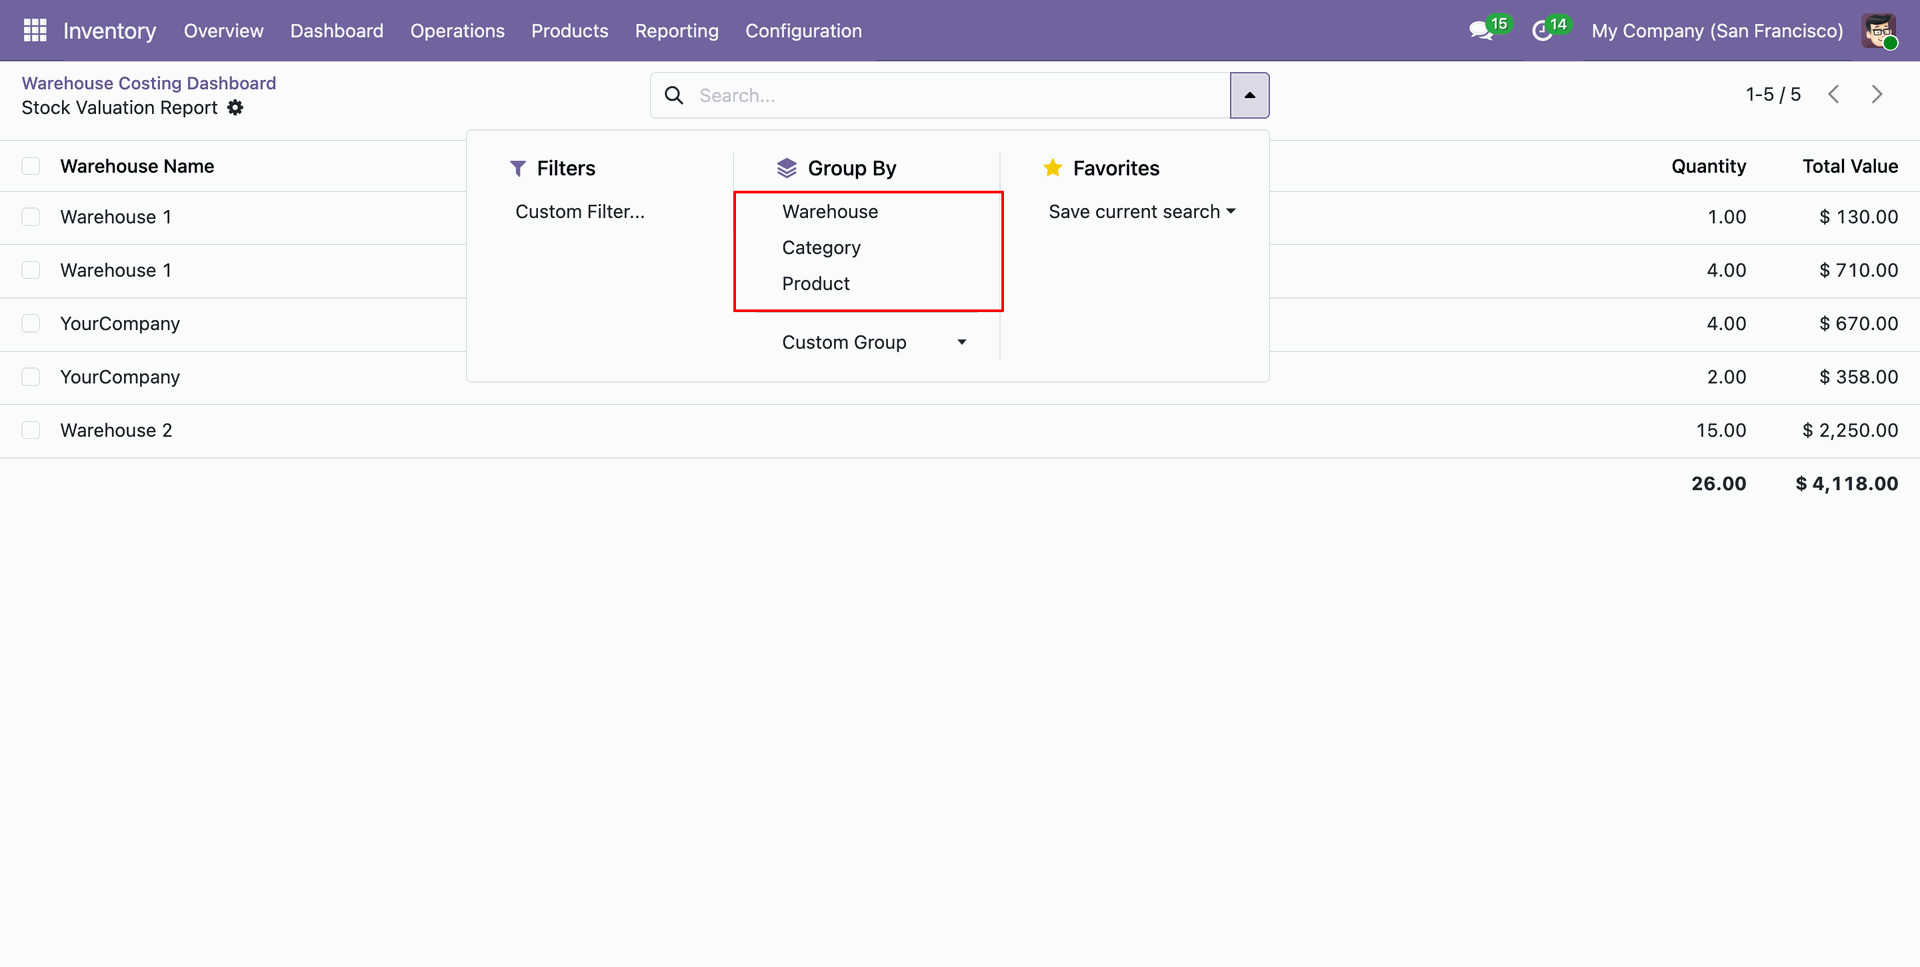Image resolution: width=1920 pixels, height=967 pixels.
Task: Check the Warehouse 2 row checkbox
Action: point(31,430)
